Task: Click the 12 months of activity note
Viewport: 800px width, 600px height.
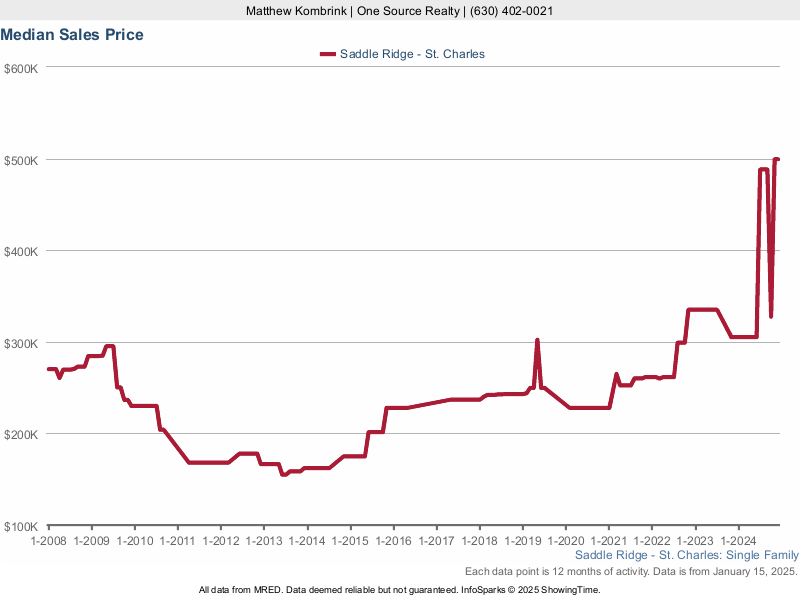Action: 630,571
